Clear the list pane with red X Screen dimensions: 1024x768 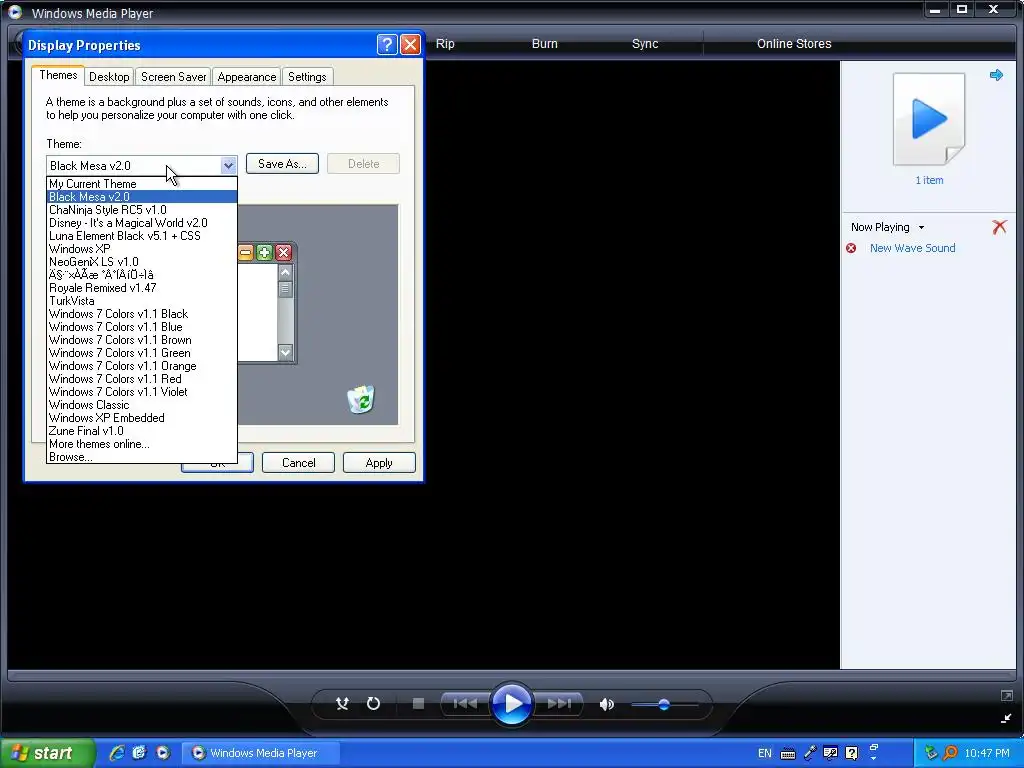(999, 227)
